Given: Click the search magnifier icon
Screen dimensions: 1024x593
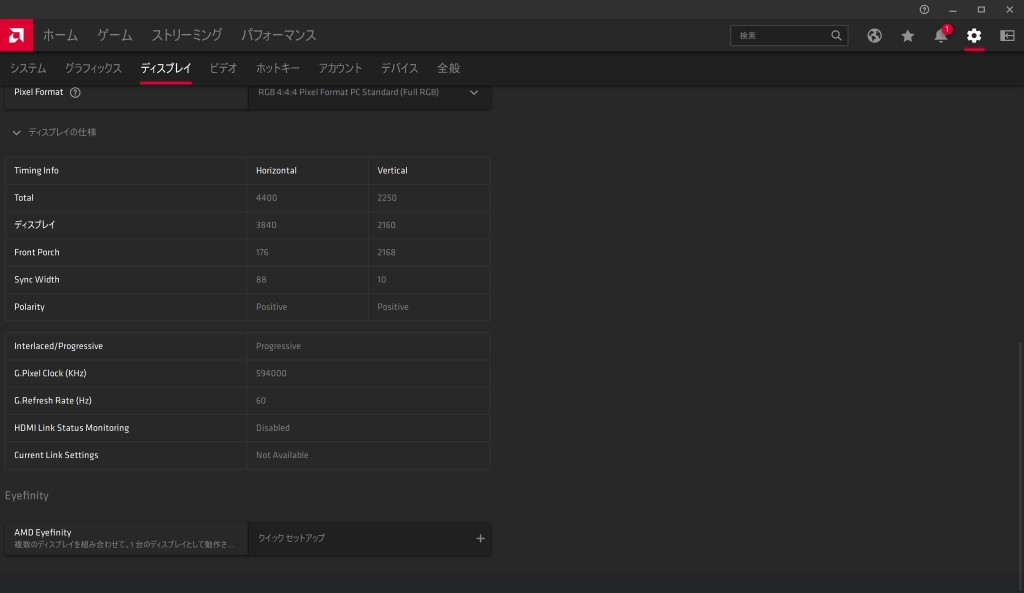Looking at the screenshot, I should 836,35.
